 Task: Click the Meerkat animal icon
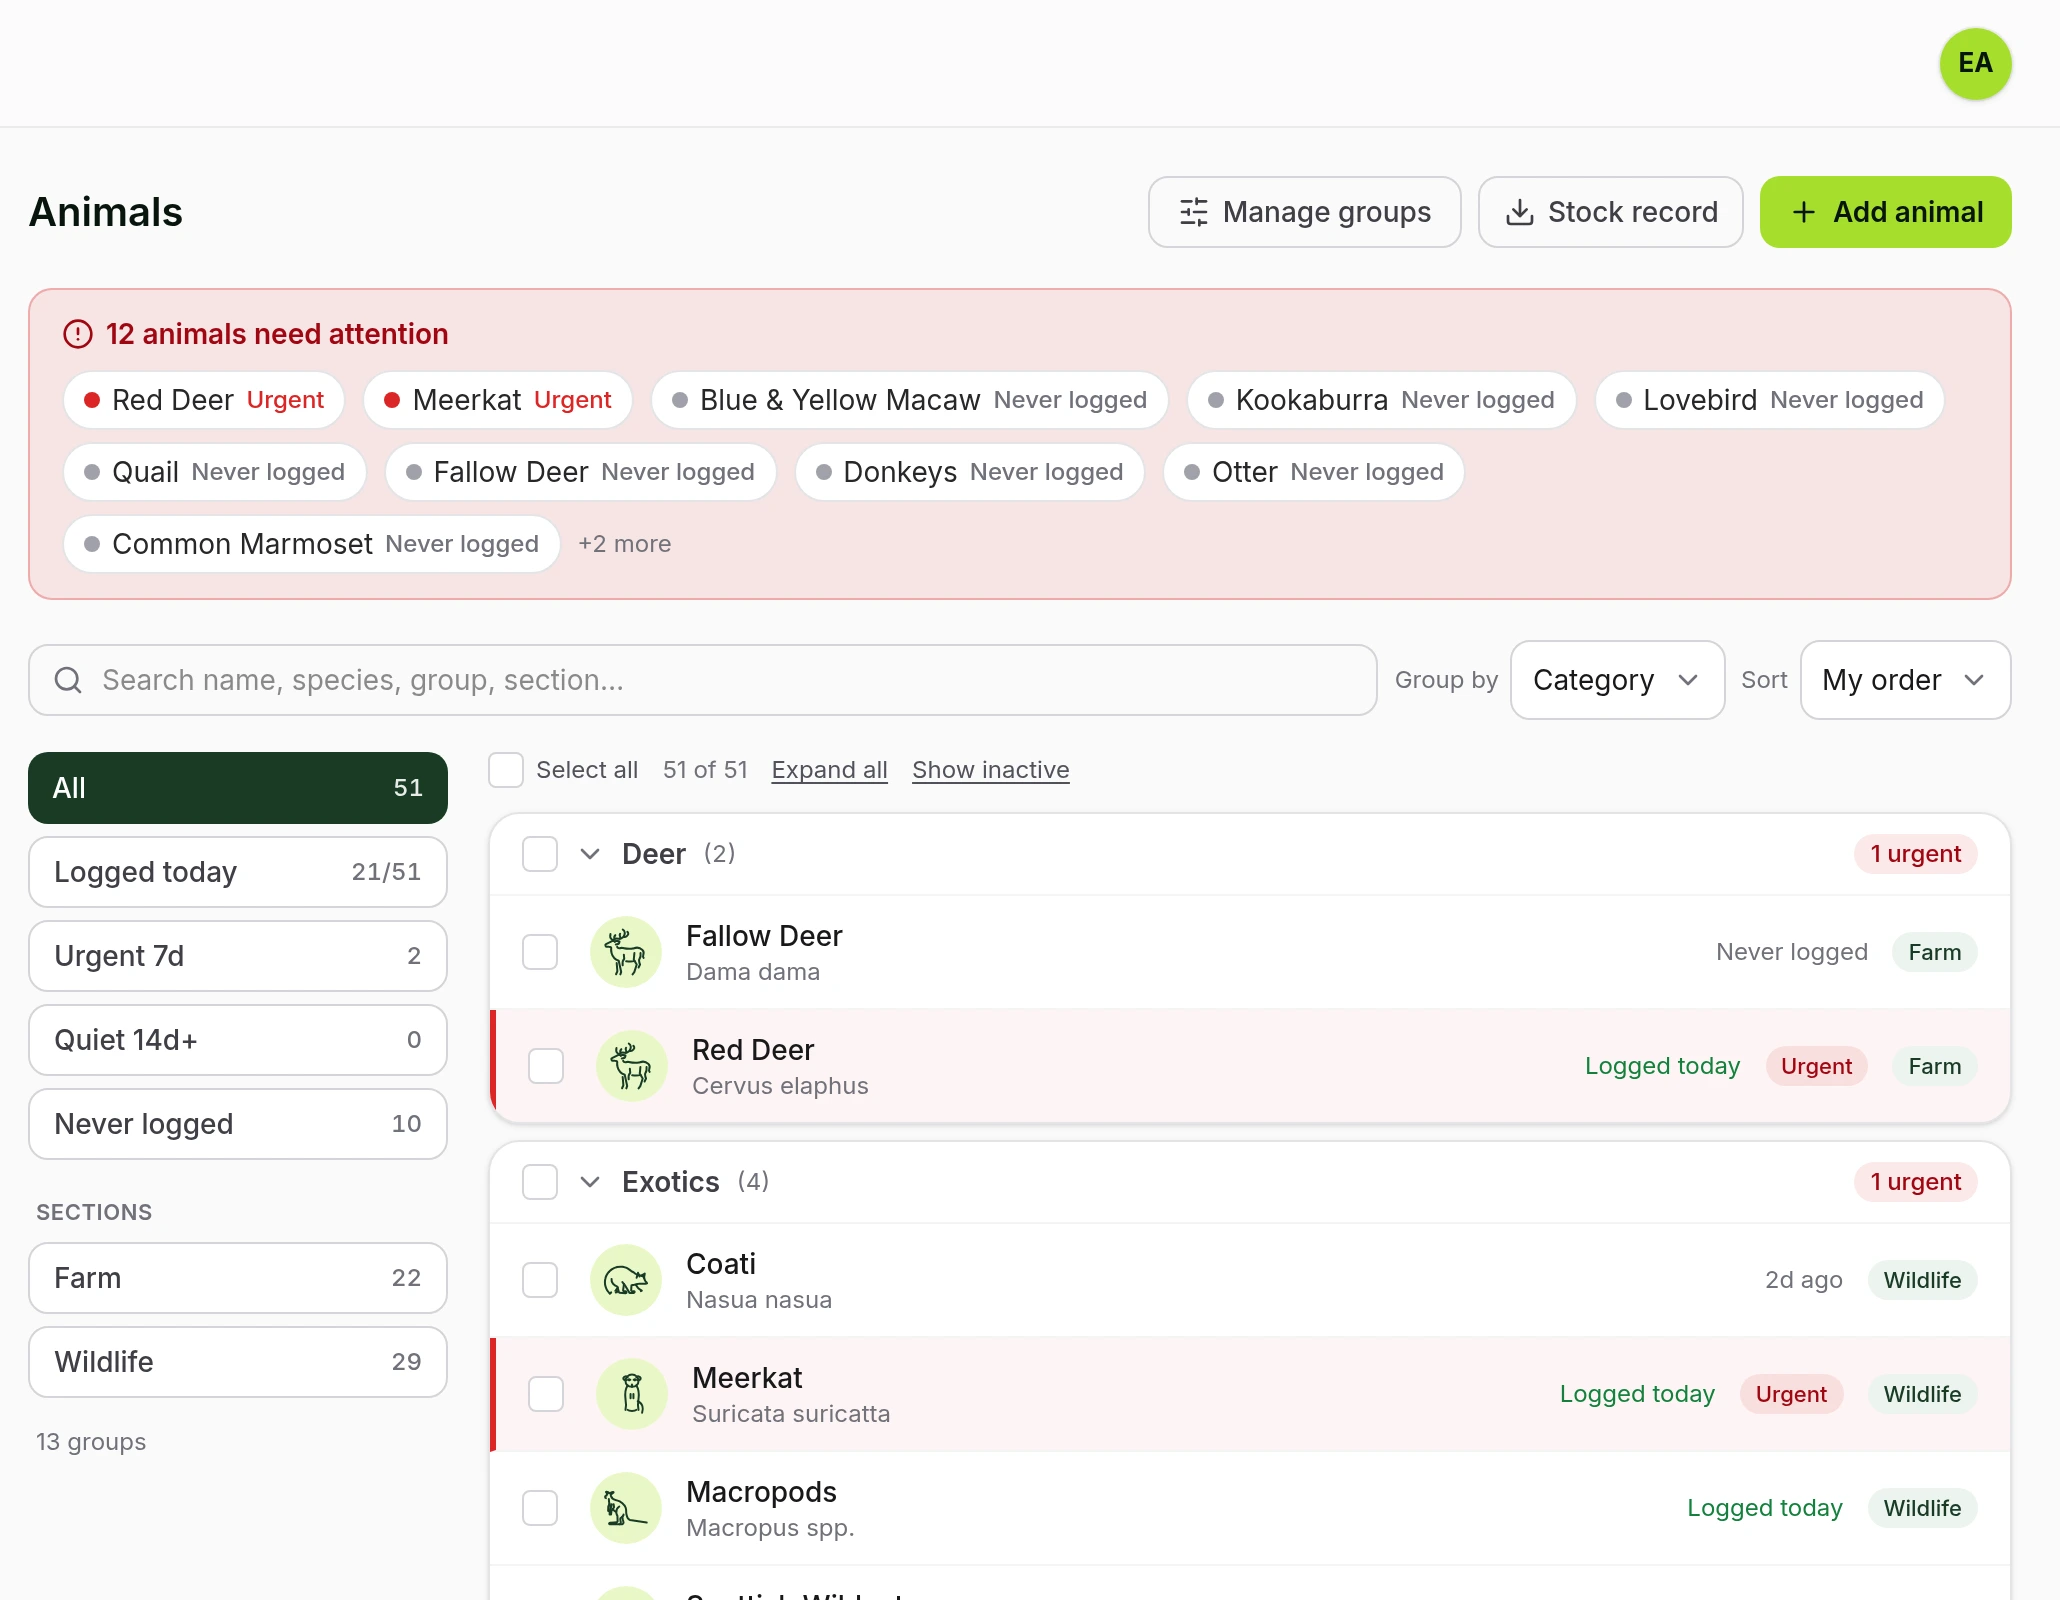tap(632, 1394)
